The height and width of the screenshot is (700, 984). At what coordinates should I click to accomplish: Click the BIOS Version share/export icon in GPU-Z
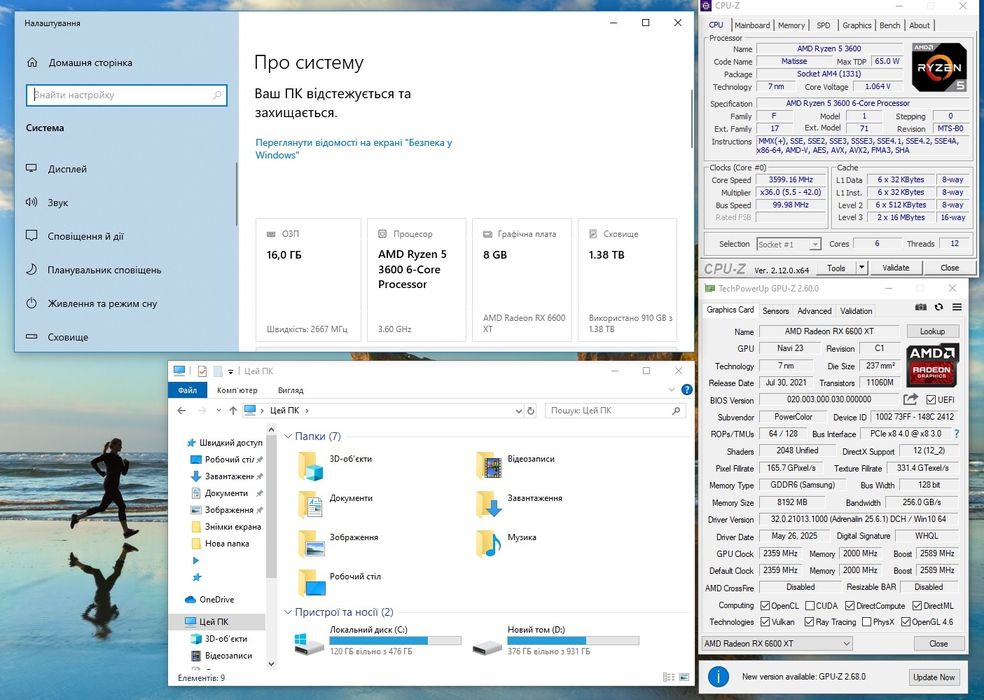(x=911, y=399)
